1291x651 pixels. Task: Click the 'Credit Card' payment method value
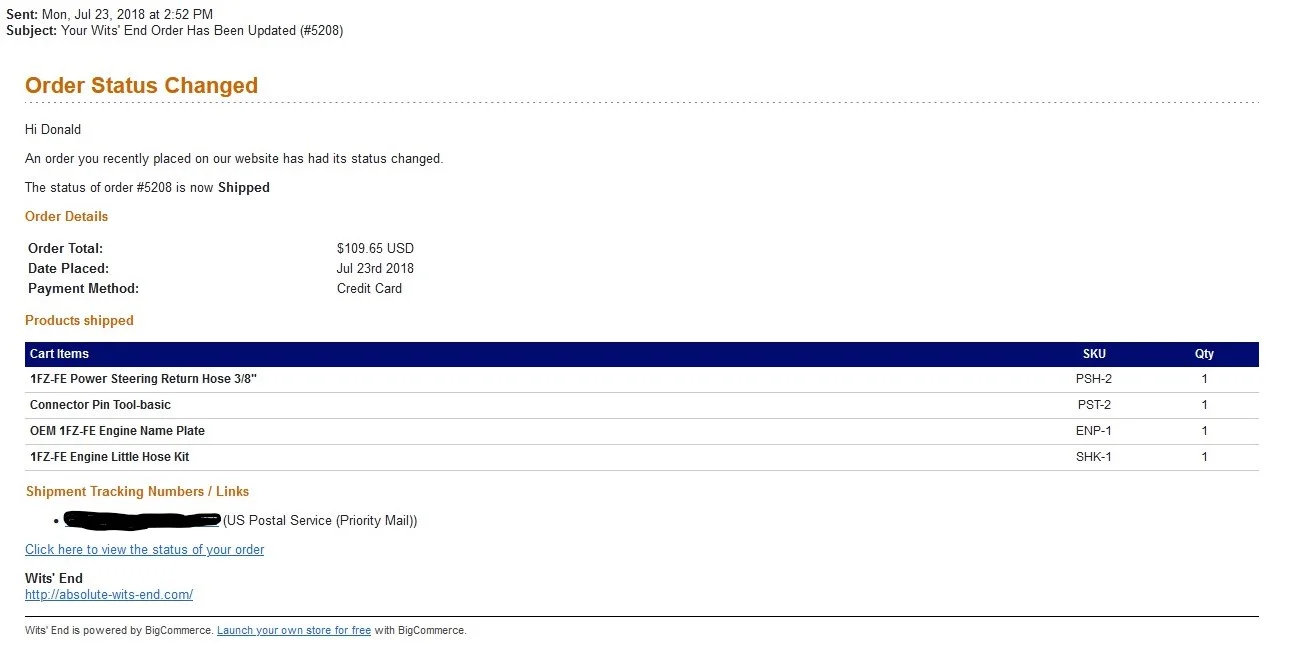pos(369,289)
